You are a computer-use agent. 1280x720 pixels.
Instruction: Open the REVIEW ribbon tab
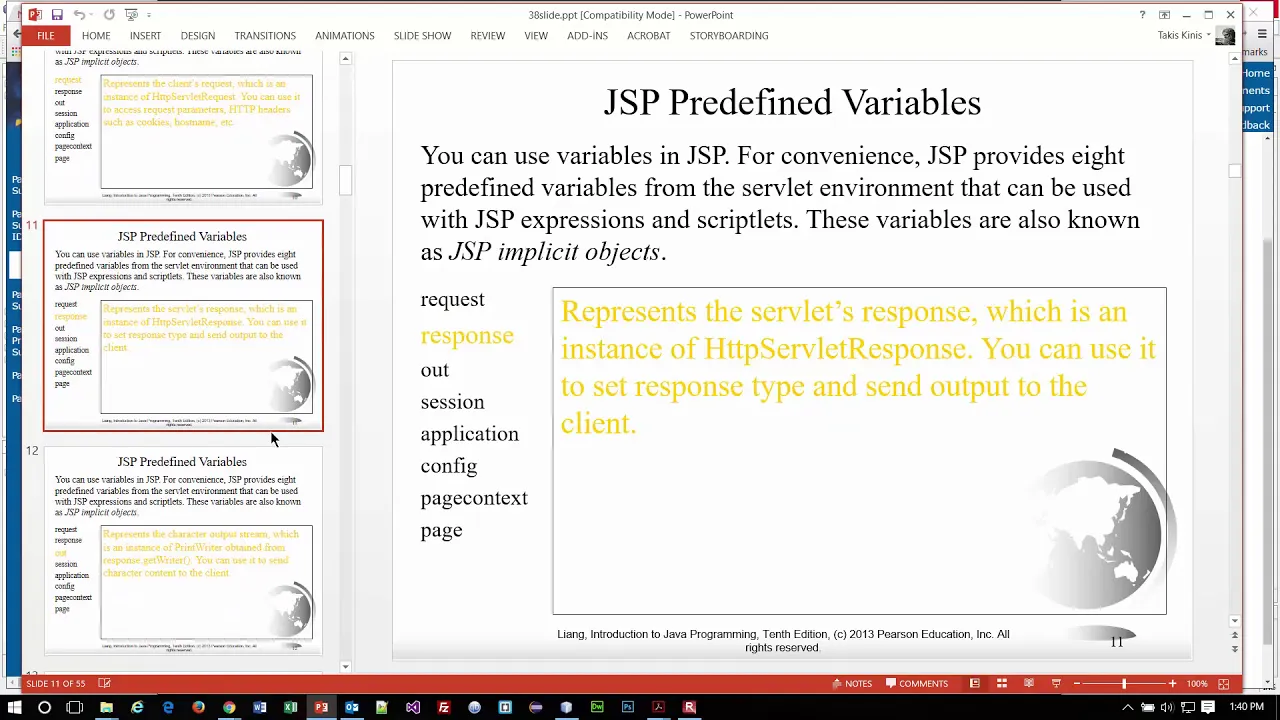tap(488, 36)
